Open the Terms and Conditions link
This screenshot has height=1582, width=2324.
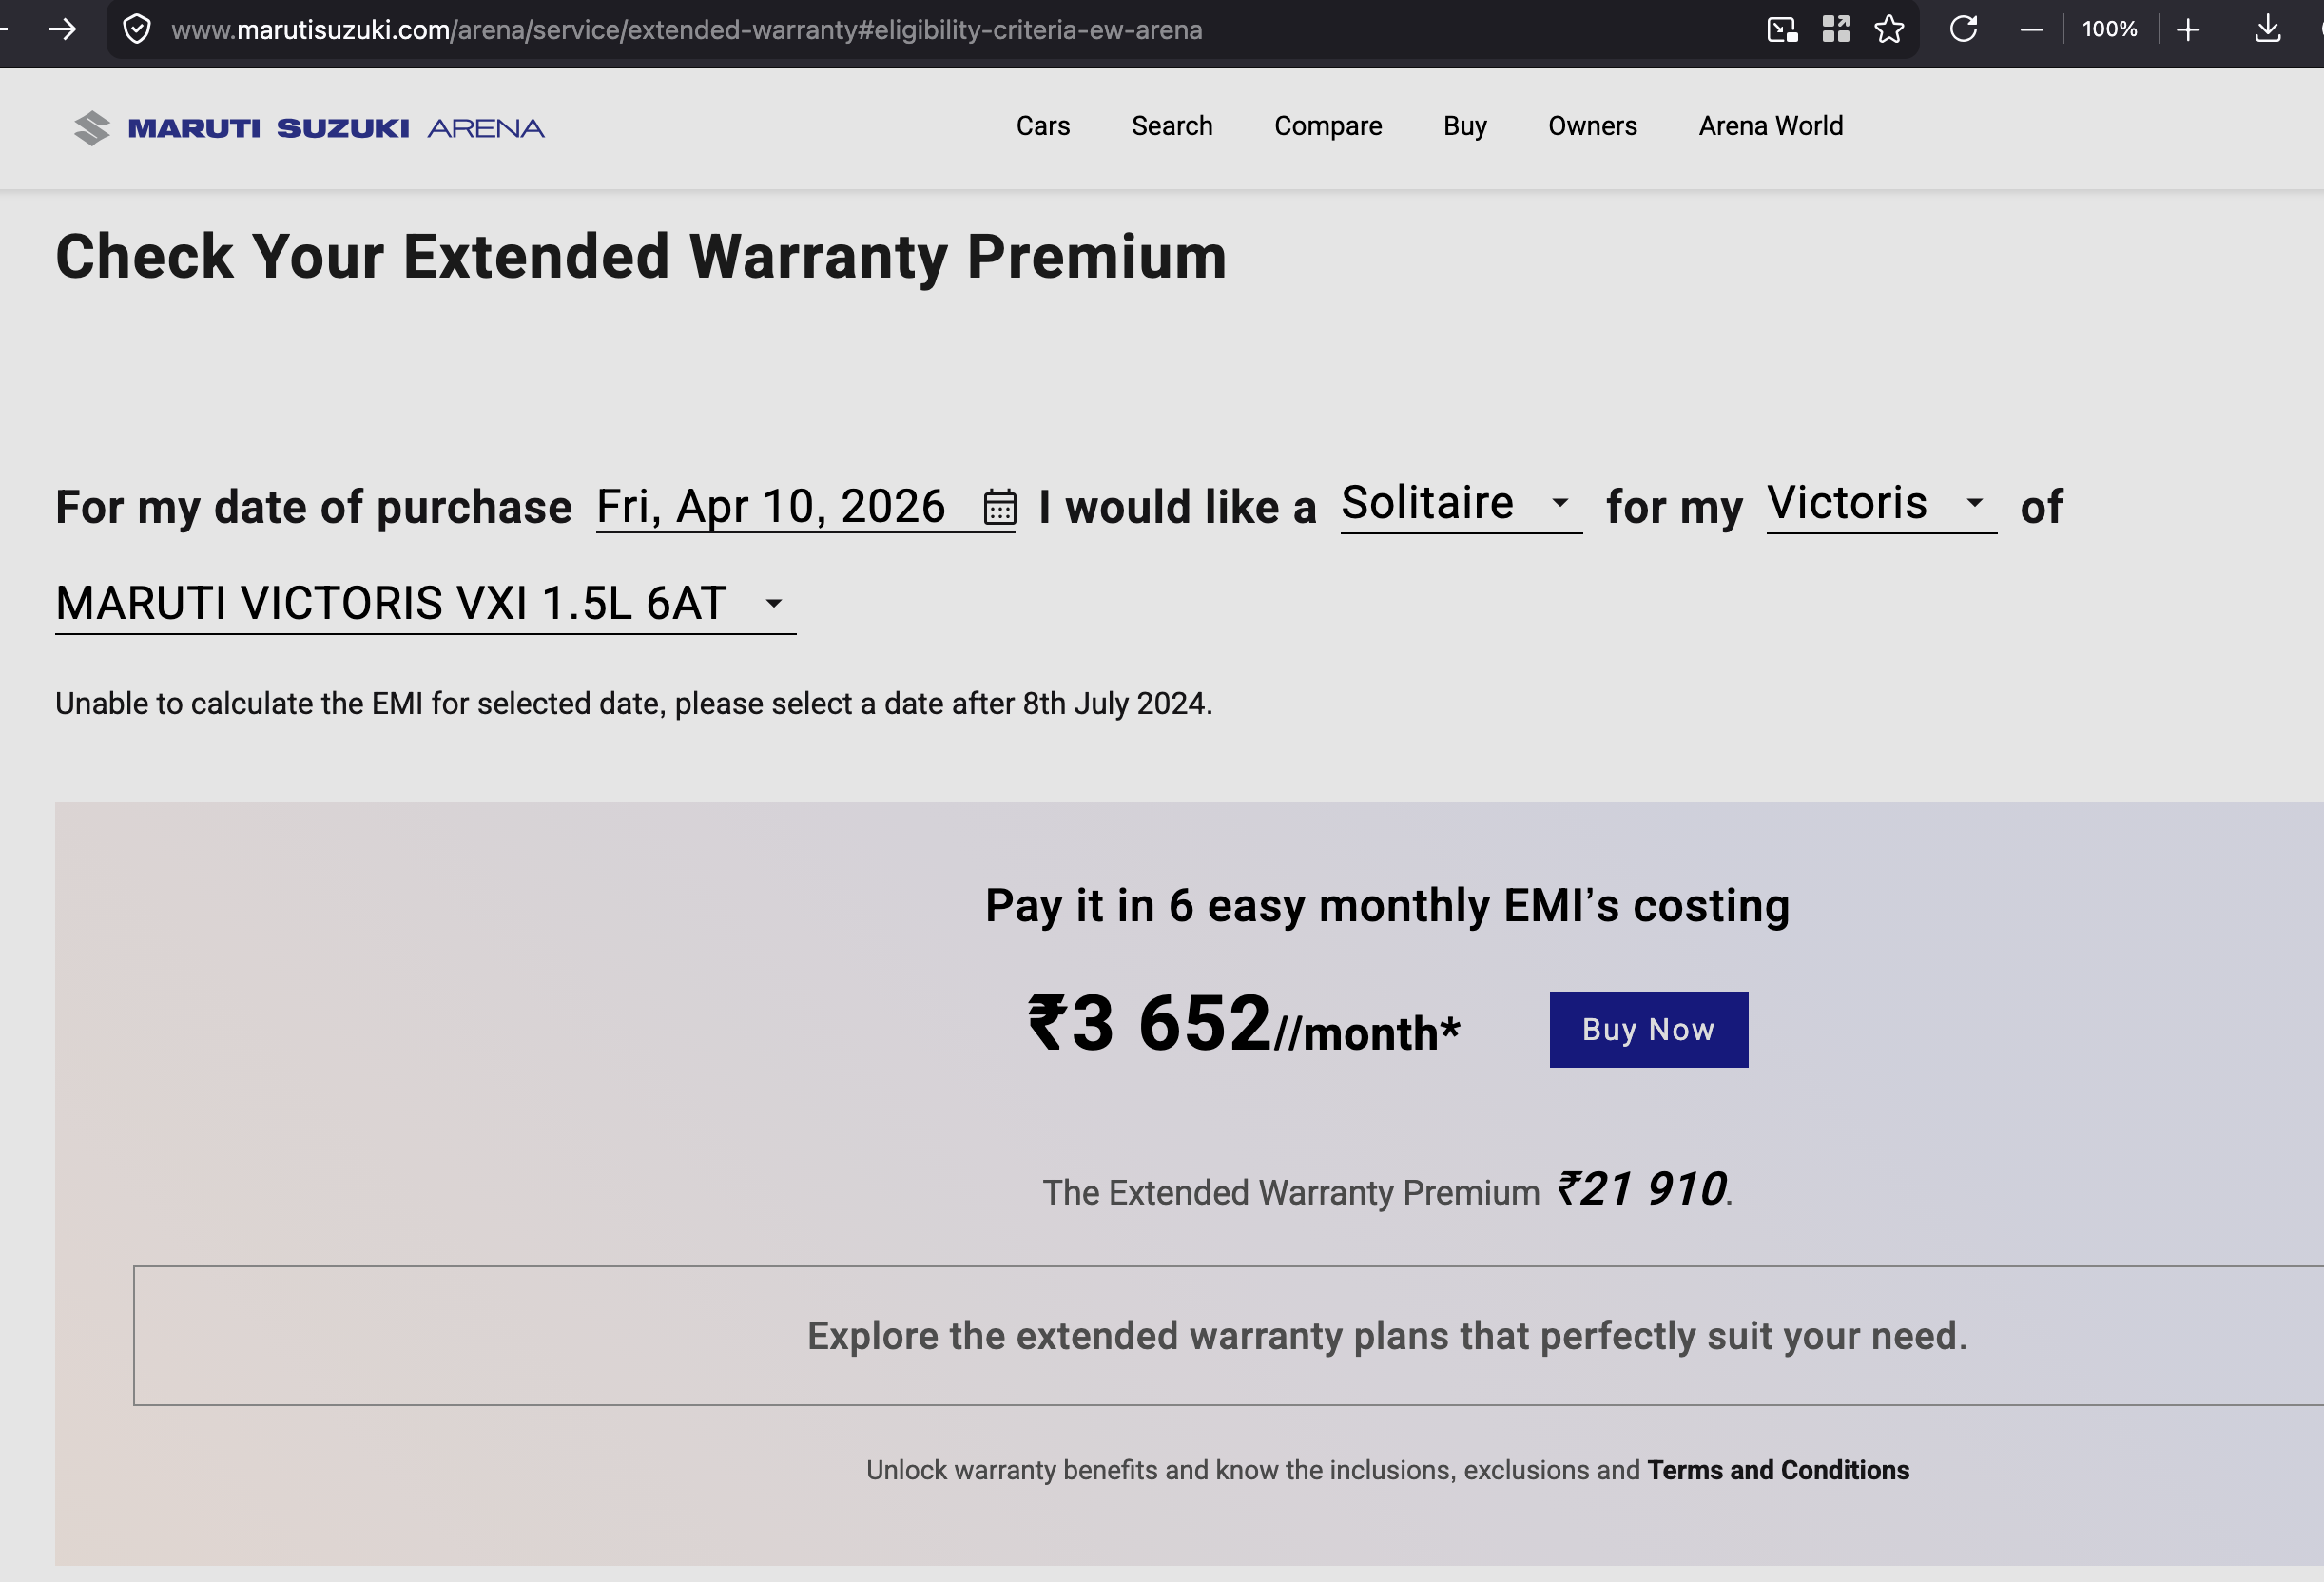click(x=1777, y=1470)
